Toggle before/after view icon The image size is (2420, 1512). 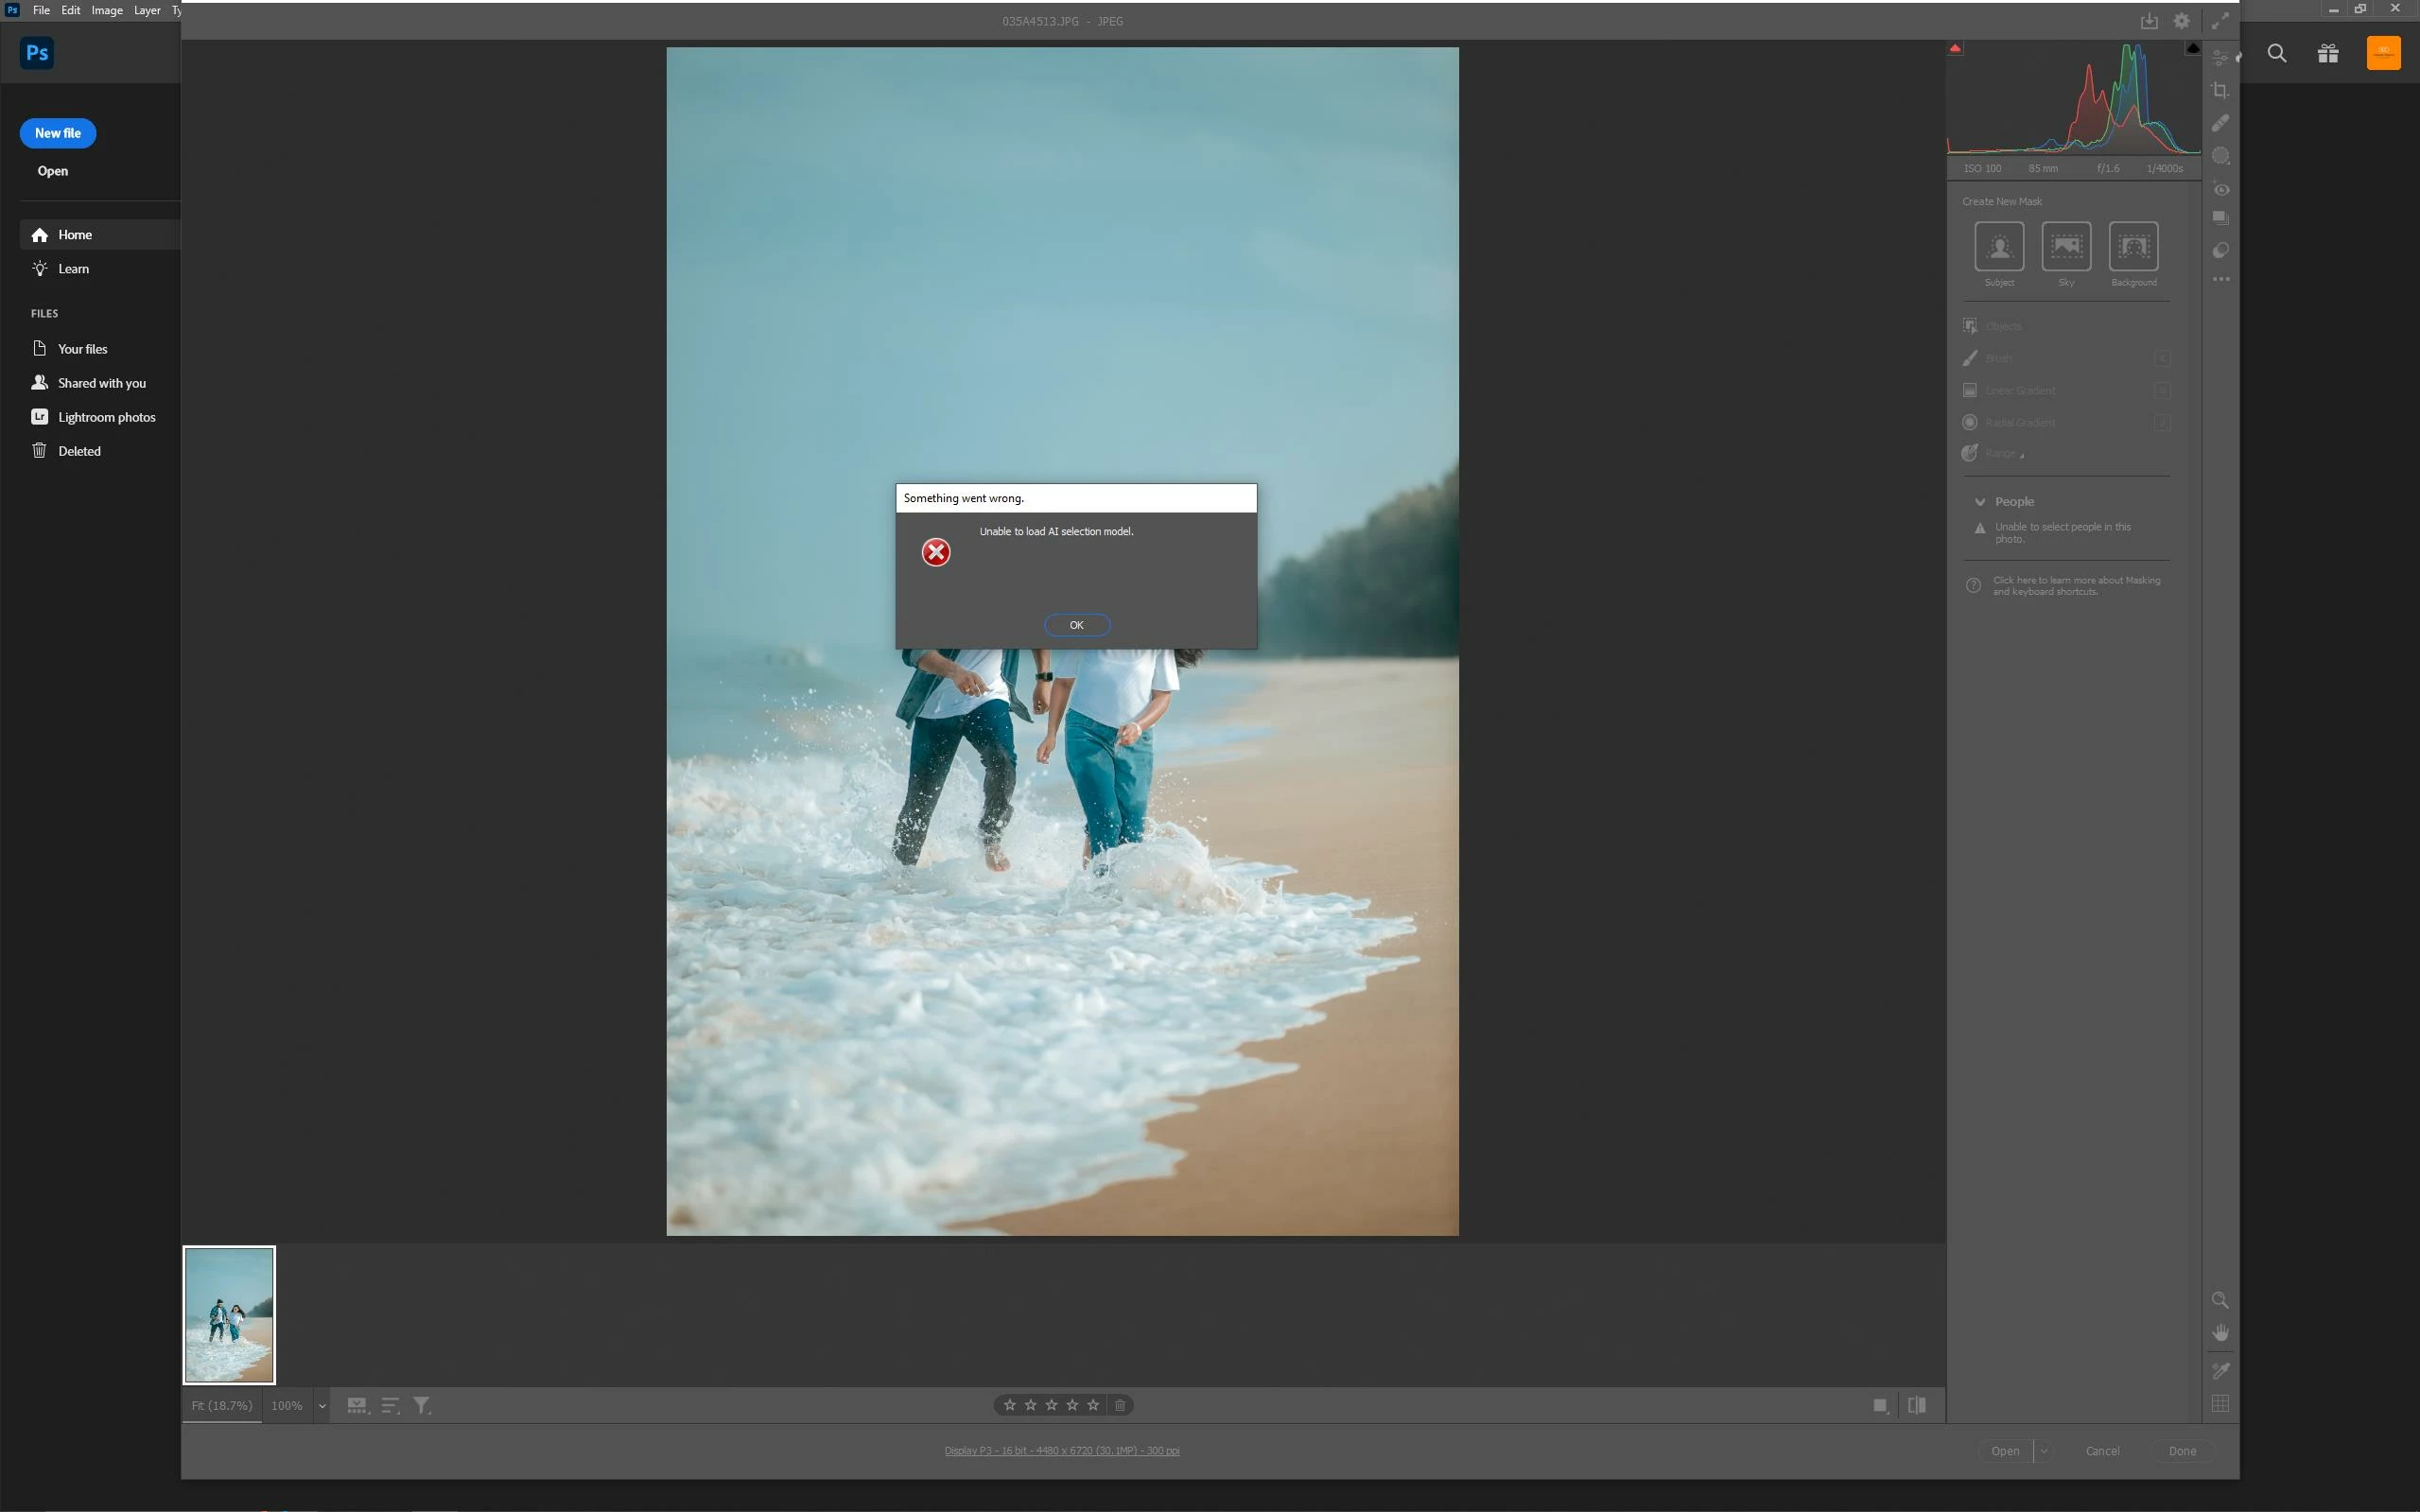[1916, 1405]
